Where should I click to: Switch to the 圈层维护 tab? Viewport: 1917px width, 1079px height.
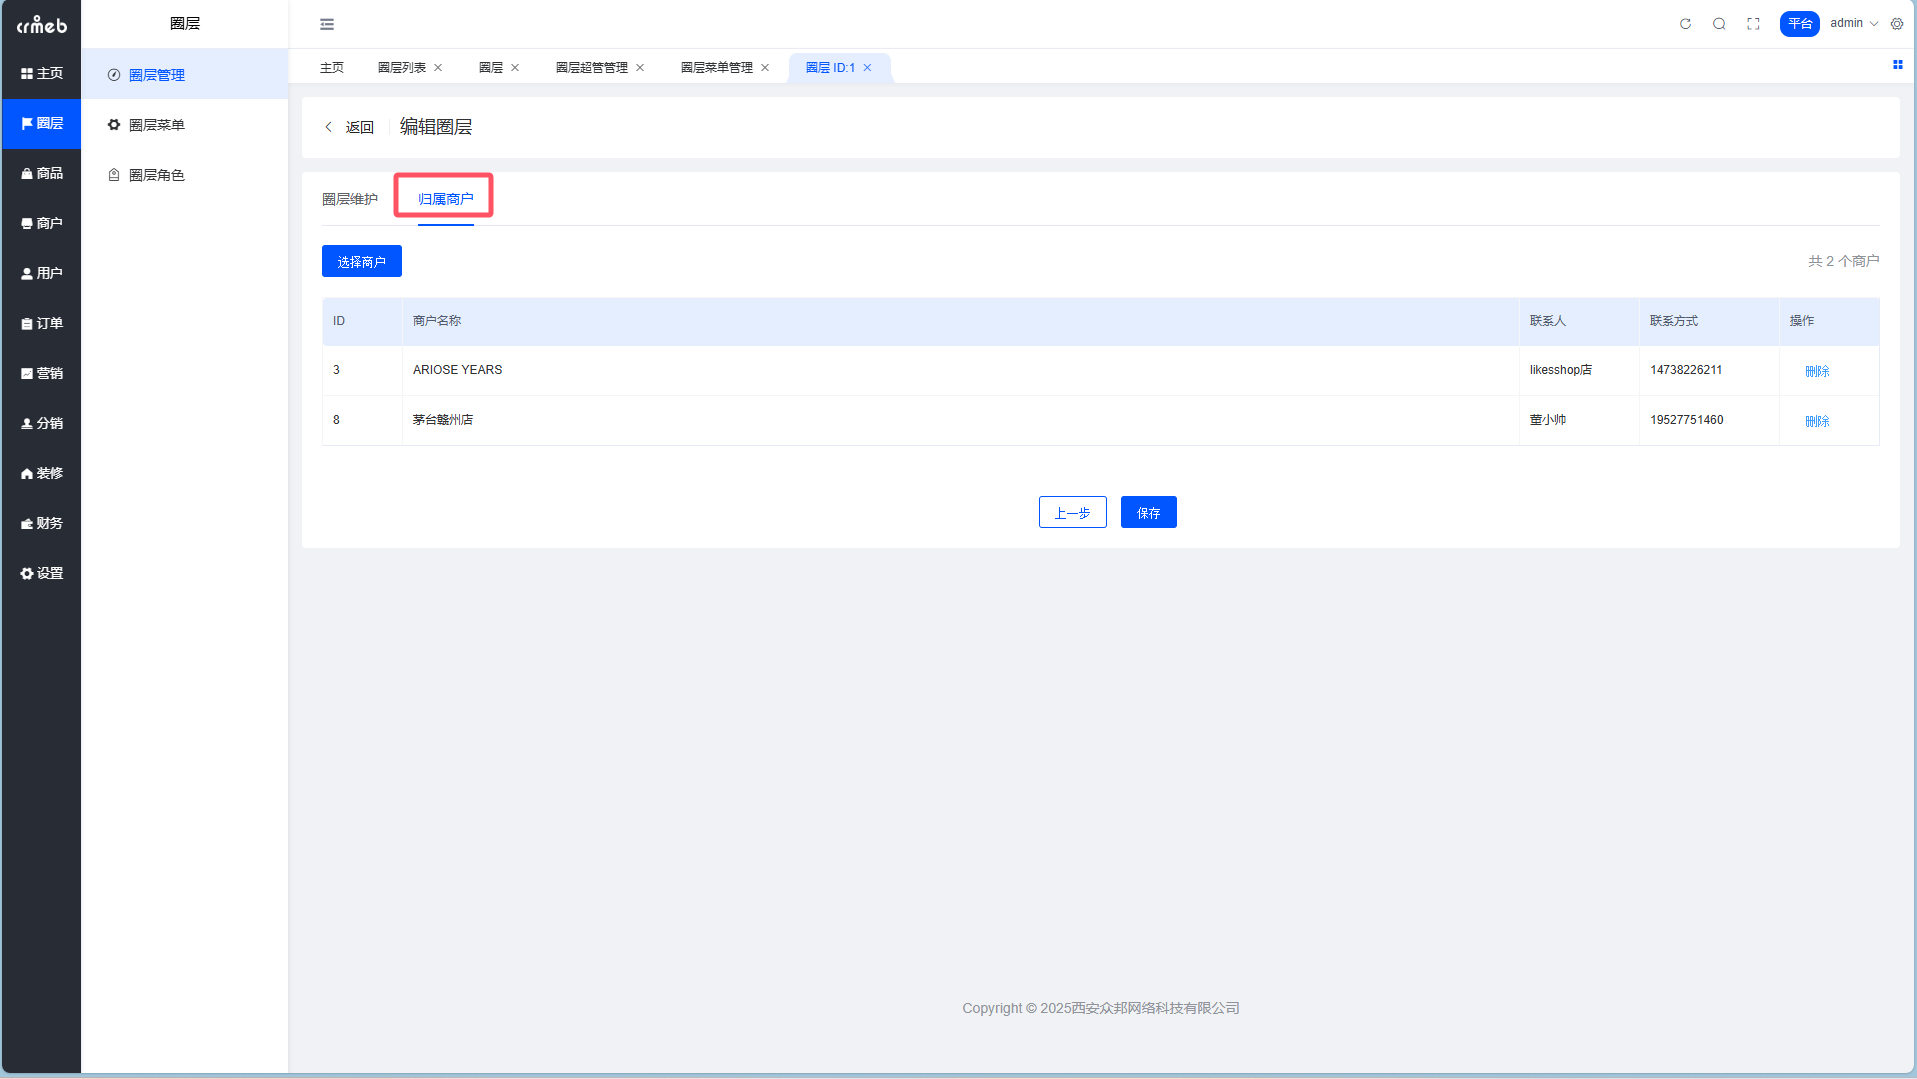(x=350, y=199)
